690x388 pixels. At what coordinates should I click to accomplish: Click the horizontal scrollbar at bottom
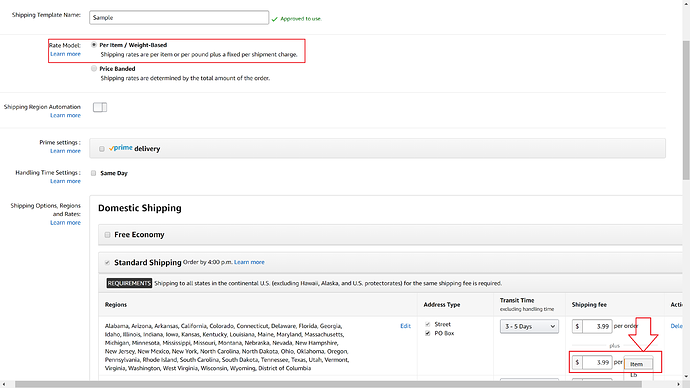pos(328,384)
